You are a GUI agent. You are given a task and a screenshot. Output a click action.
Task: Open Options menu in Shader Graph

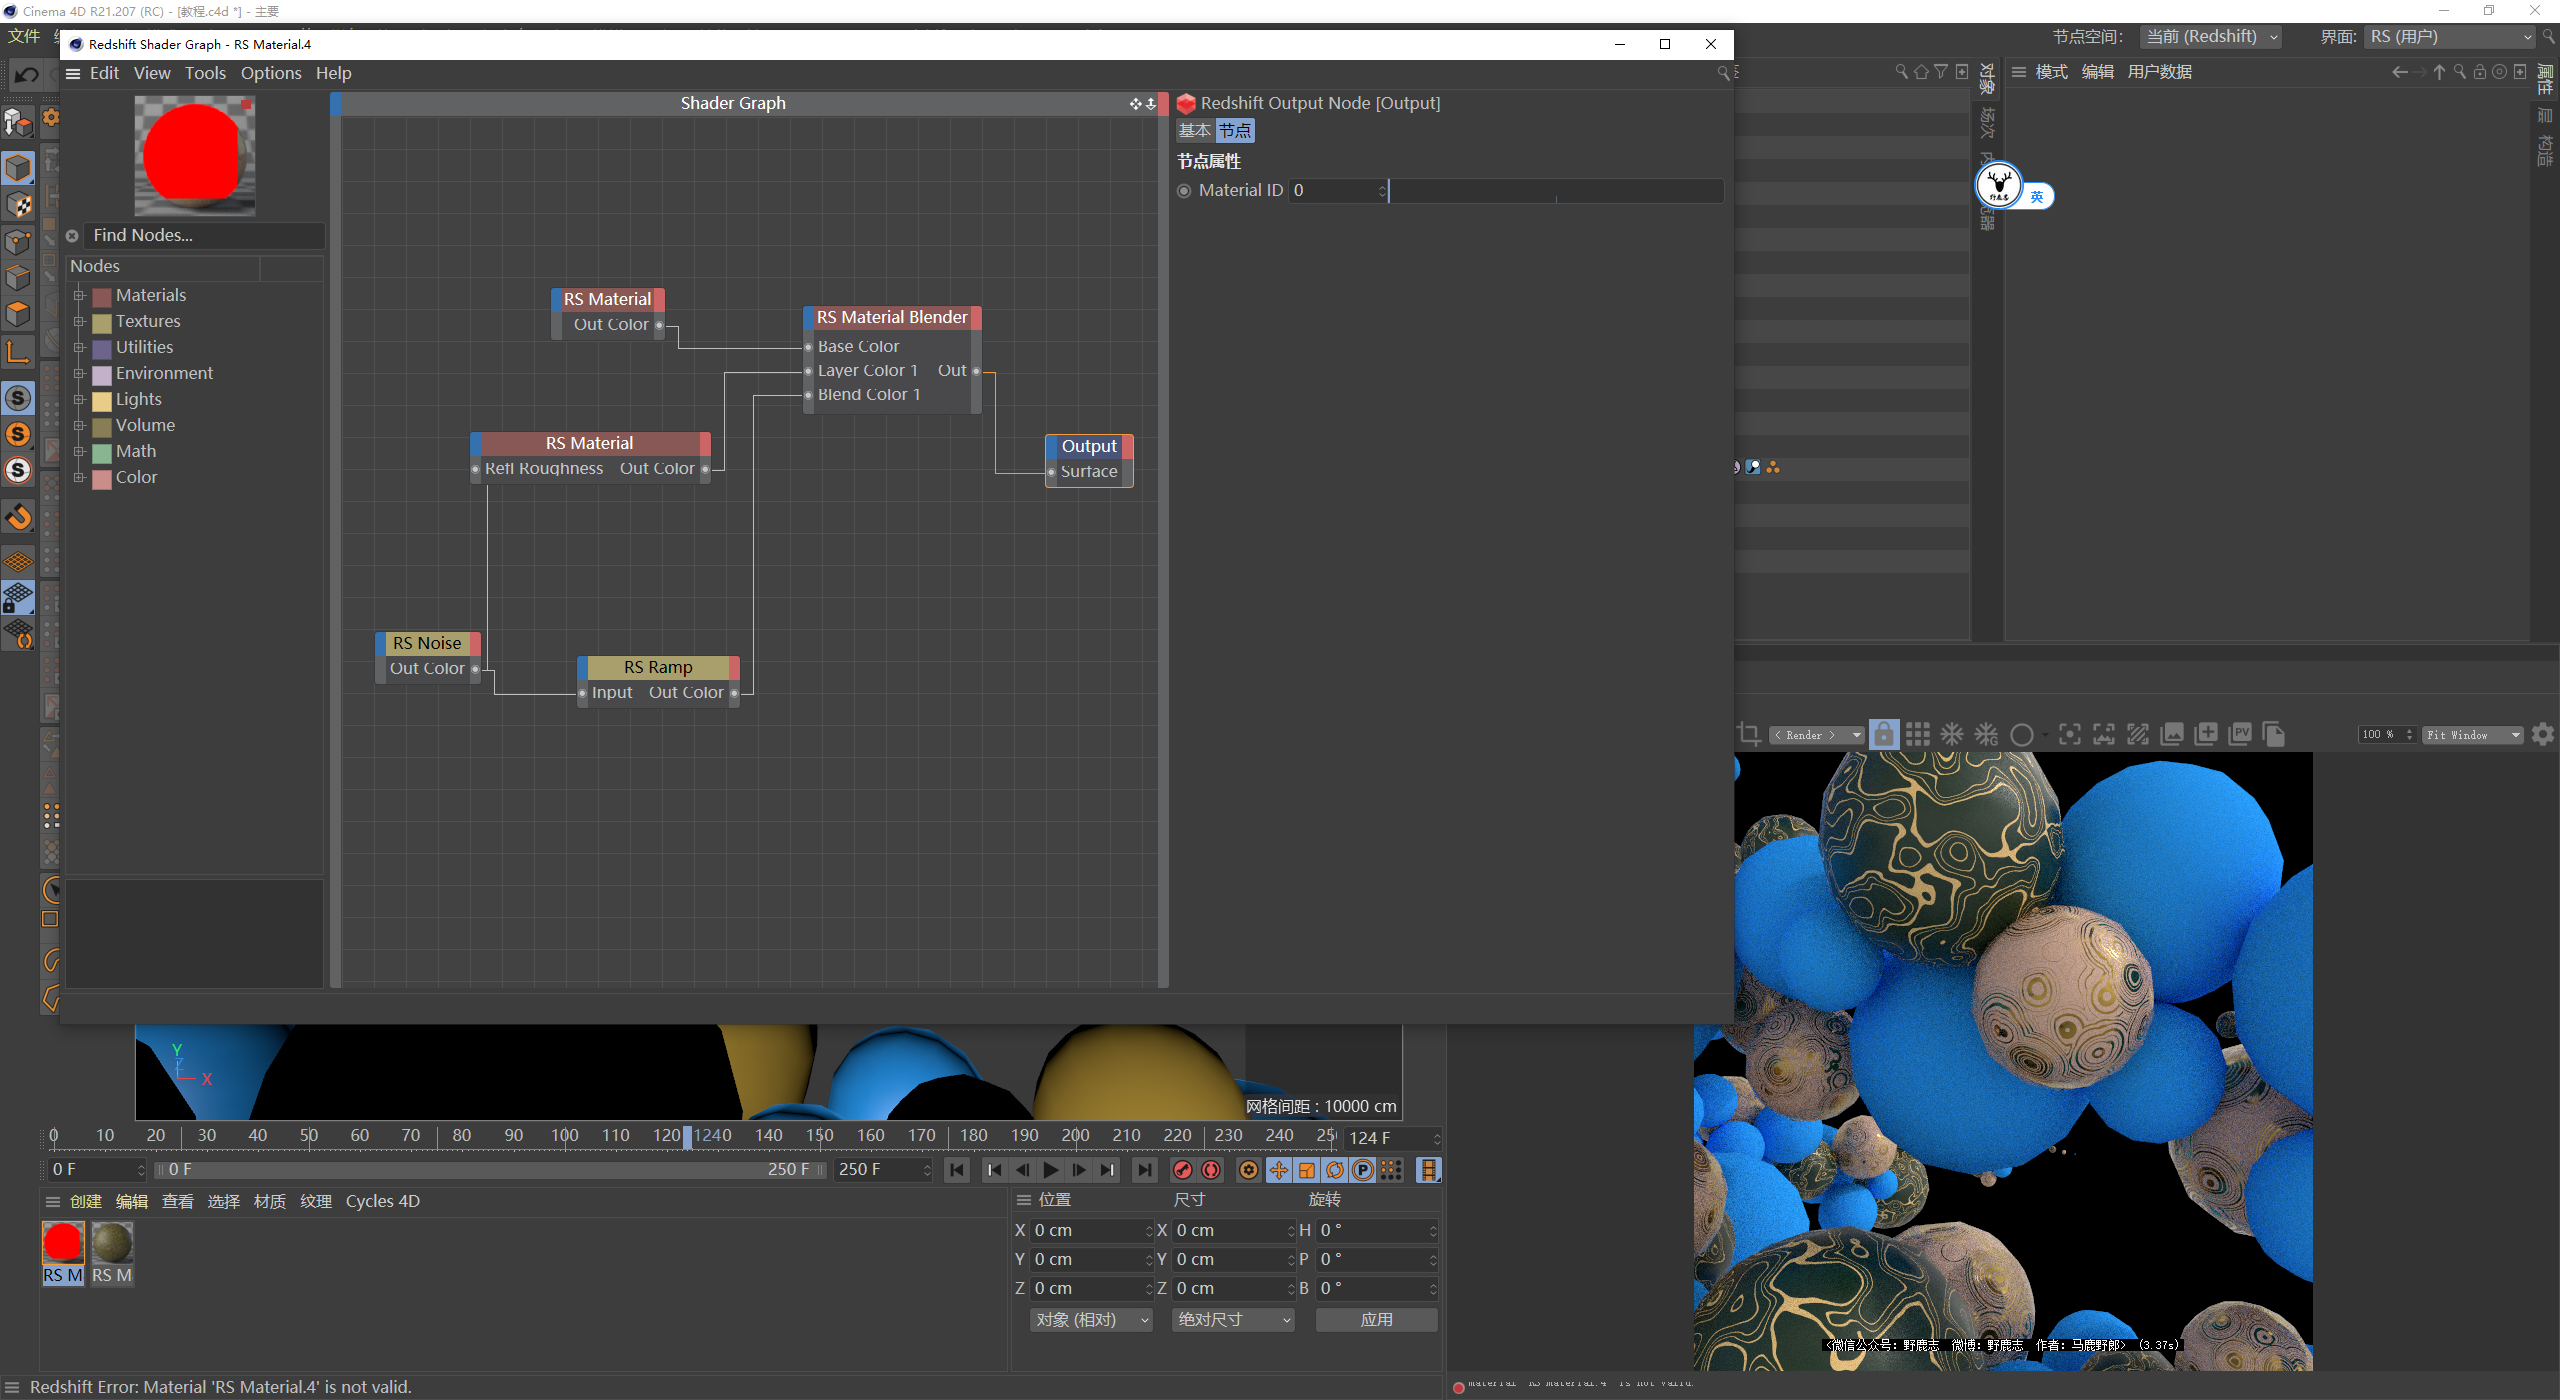271,73
